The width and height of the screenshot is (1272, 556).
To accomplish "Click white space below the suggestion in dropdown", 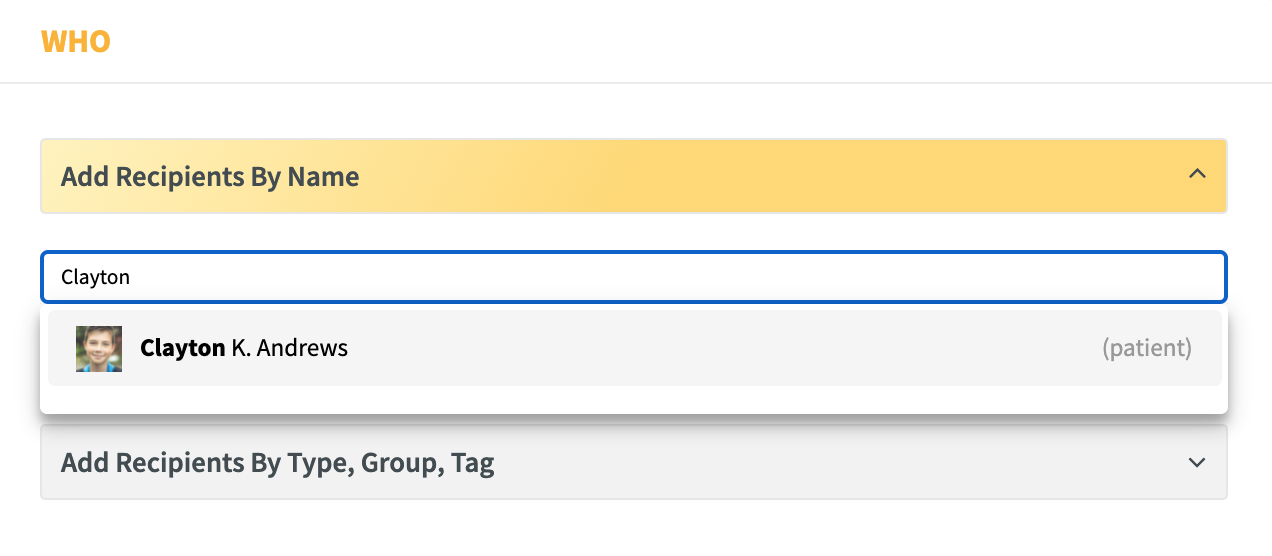I will [634, 398].
